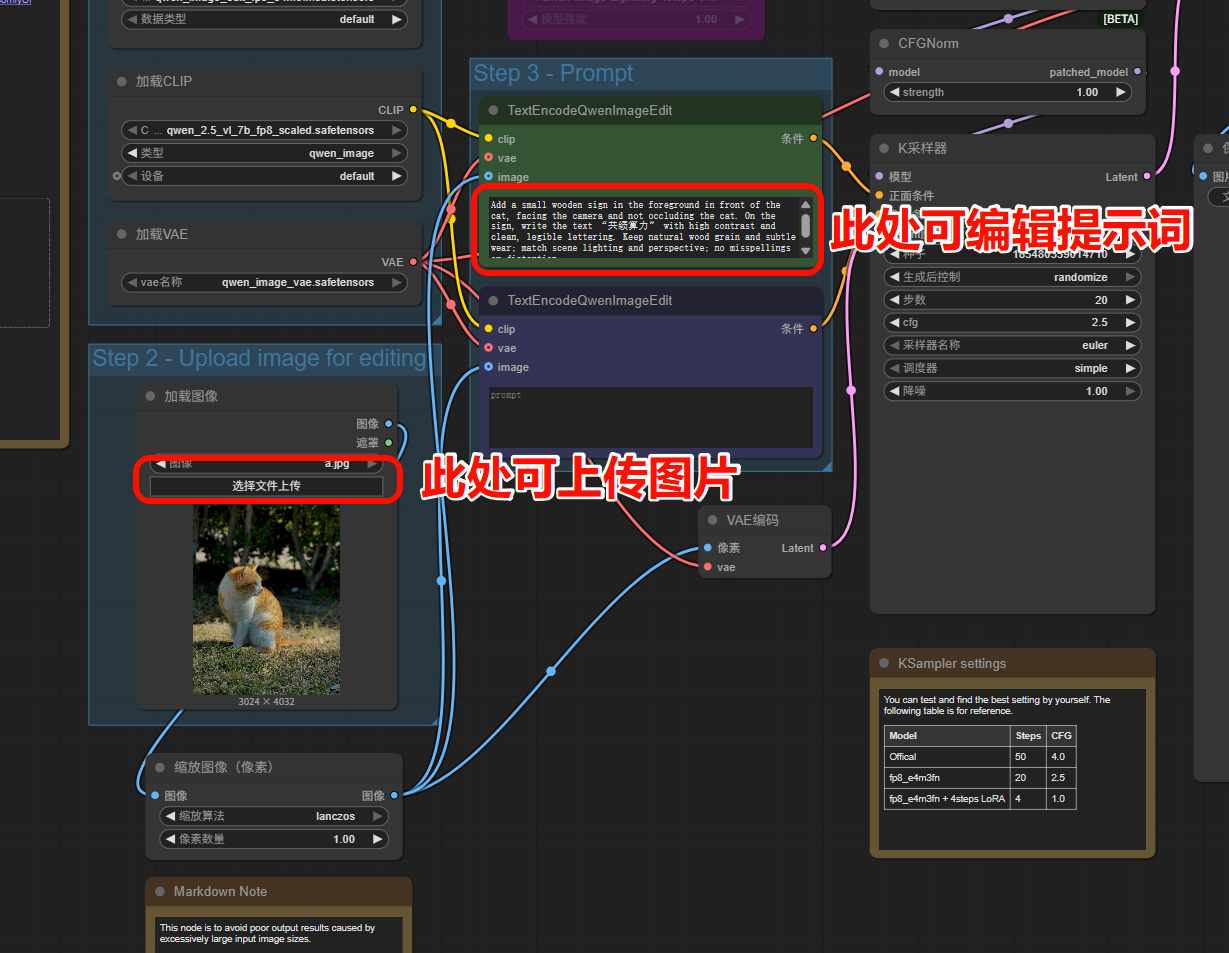Collapse the 加载CLIP node using its title dot

click(122, 82)
